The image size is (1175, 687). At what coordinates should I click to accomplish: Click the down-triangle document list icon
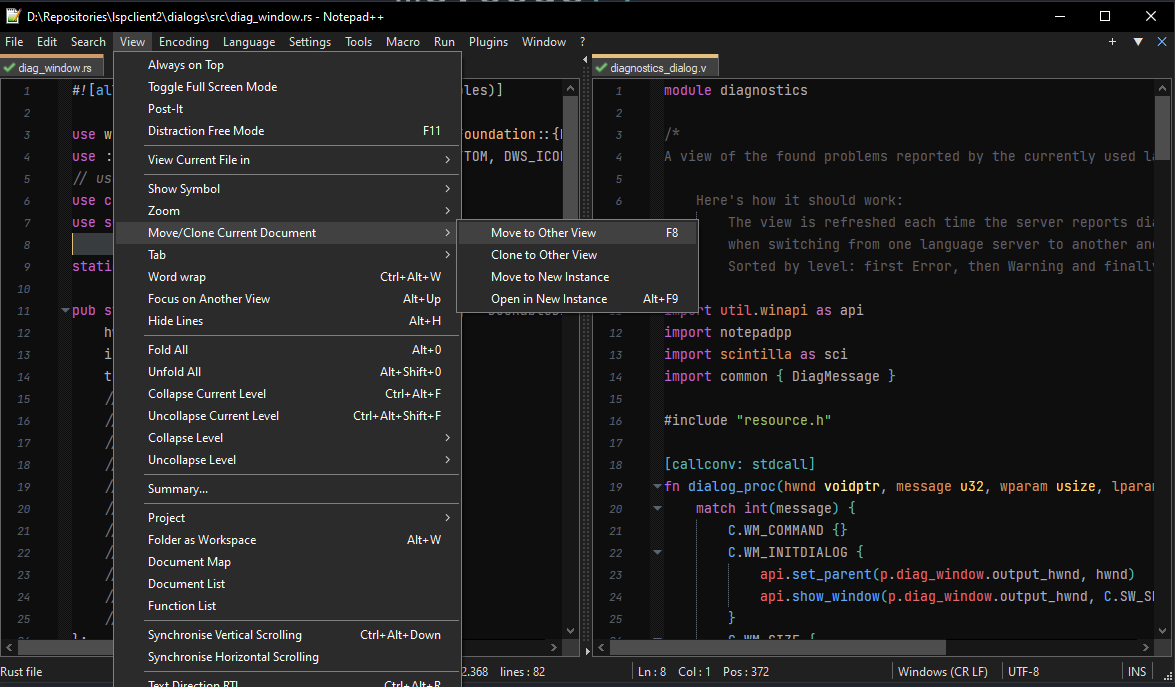(1138, 42)
